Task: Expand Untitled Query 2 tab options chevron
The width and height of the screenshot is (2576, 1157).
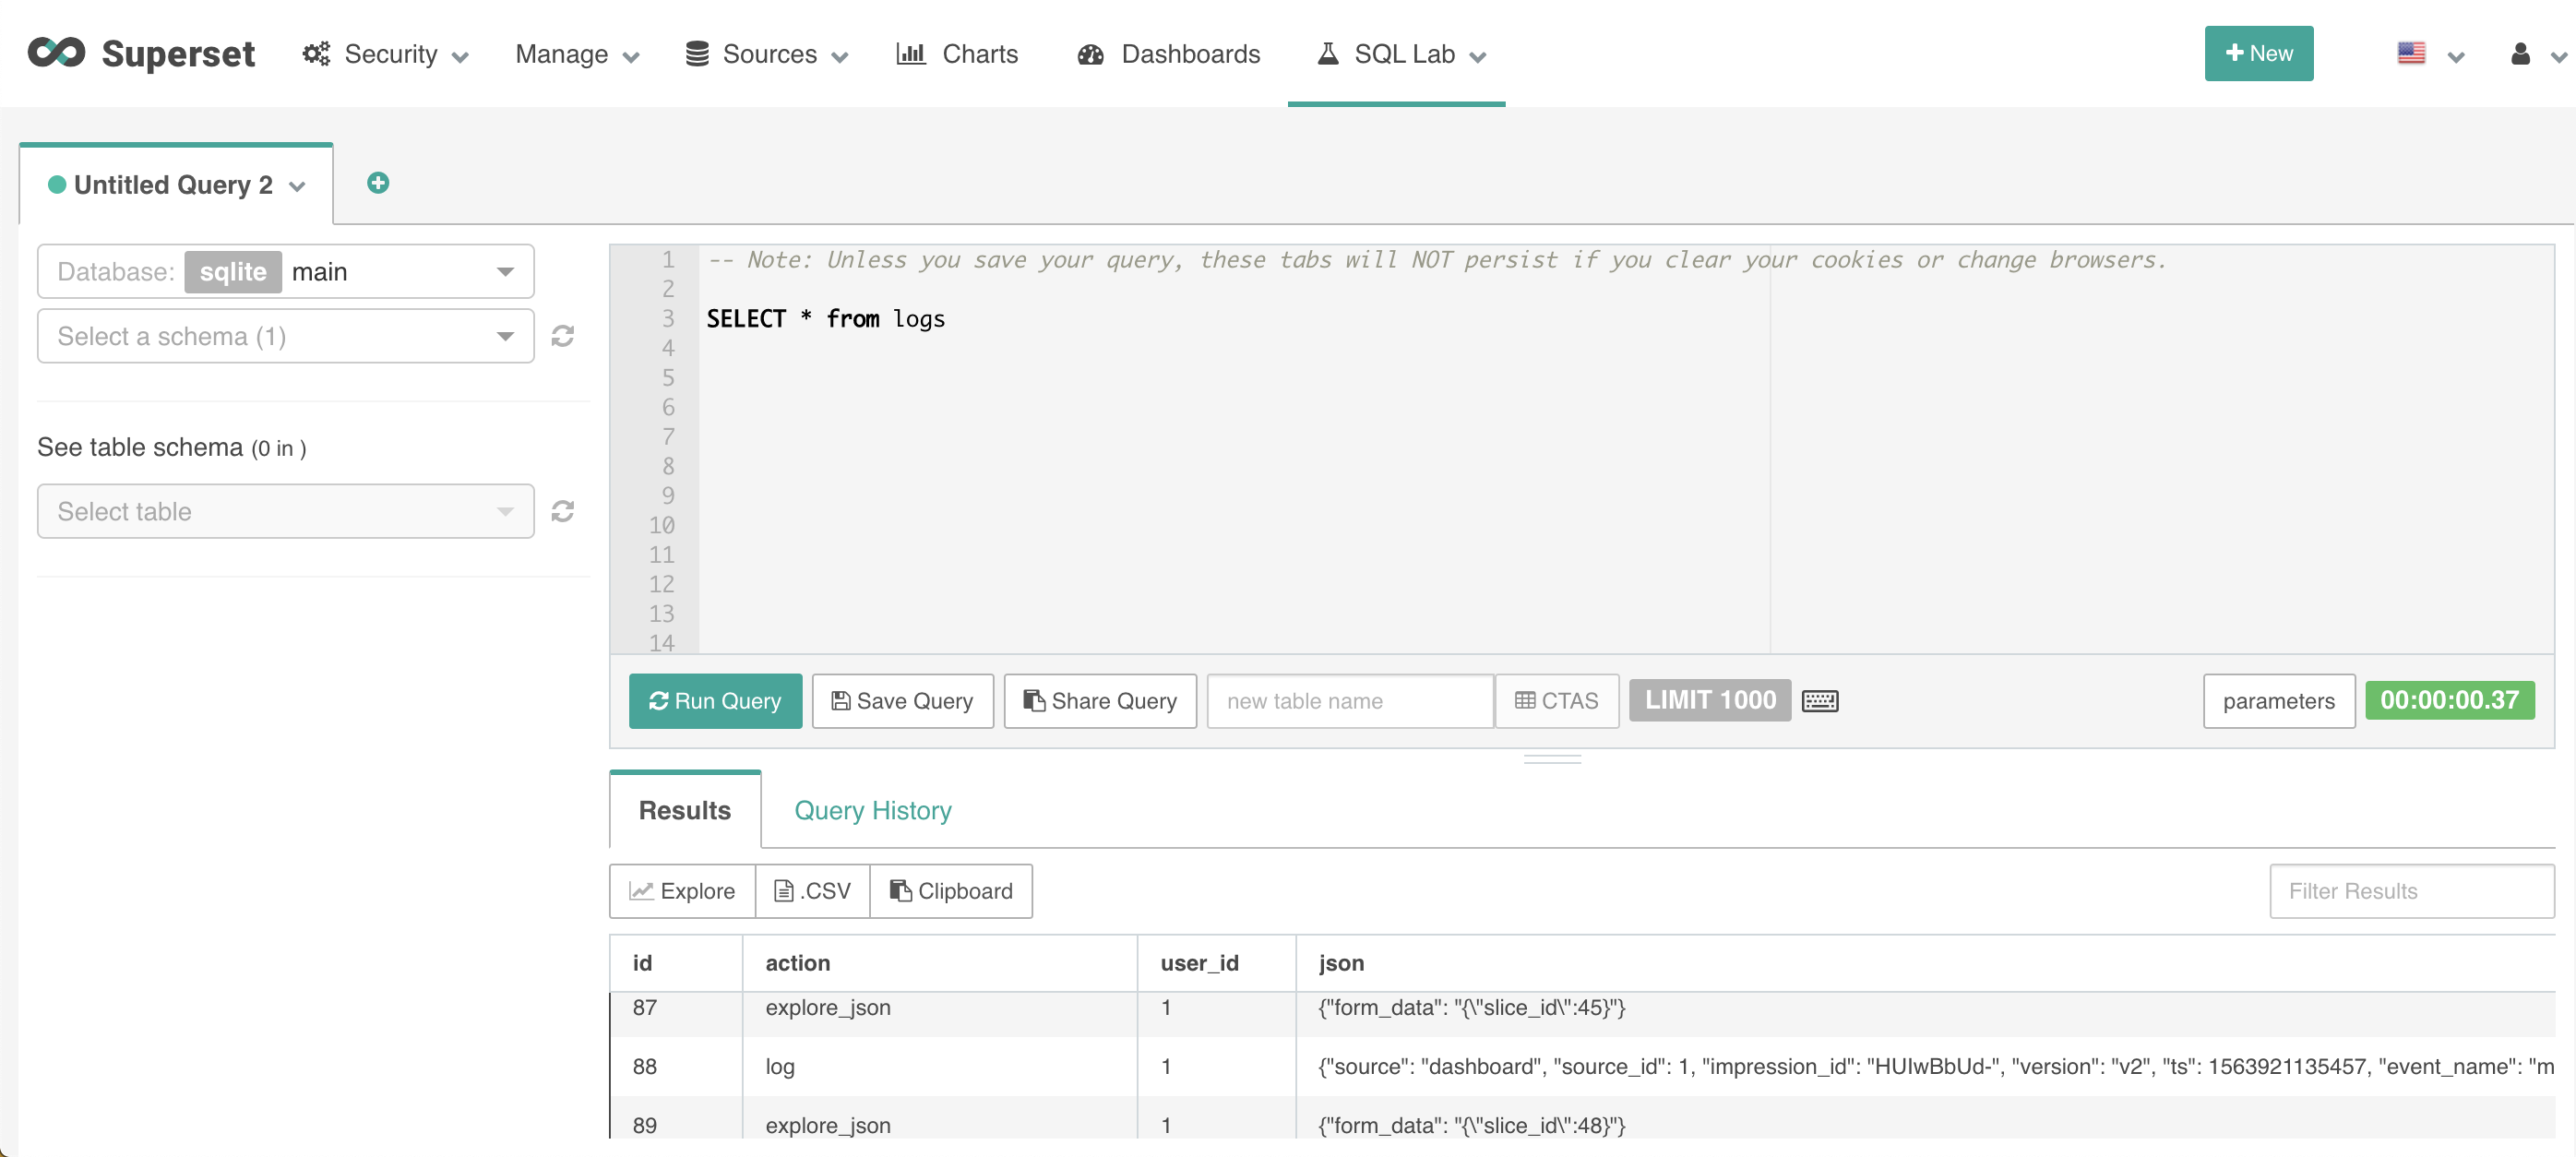Action: click(x=297, y=187)
